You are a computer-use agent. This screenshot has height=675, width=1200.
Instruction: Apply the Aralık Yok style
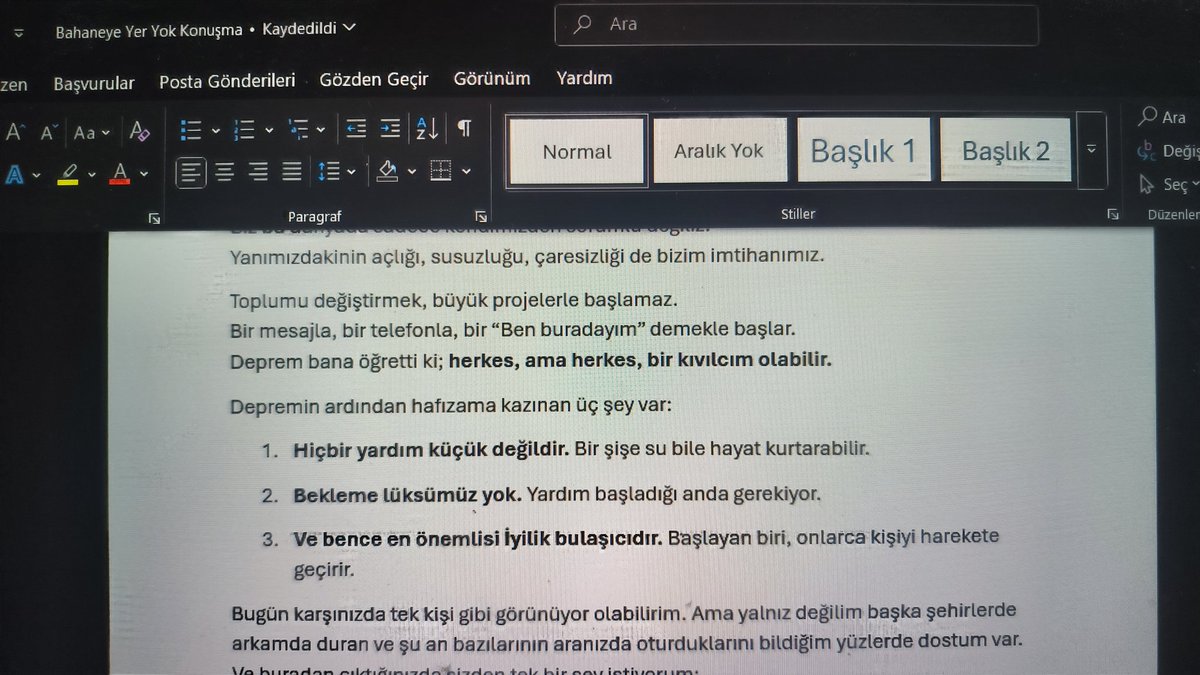(x=720, y=150)
